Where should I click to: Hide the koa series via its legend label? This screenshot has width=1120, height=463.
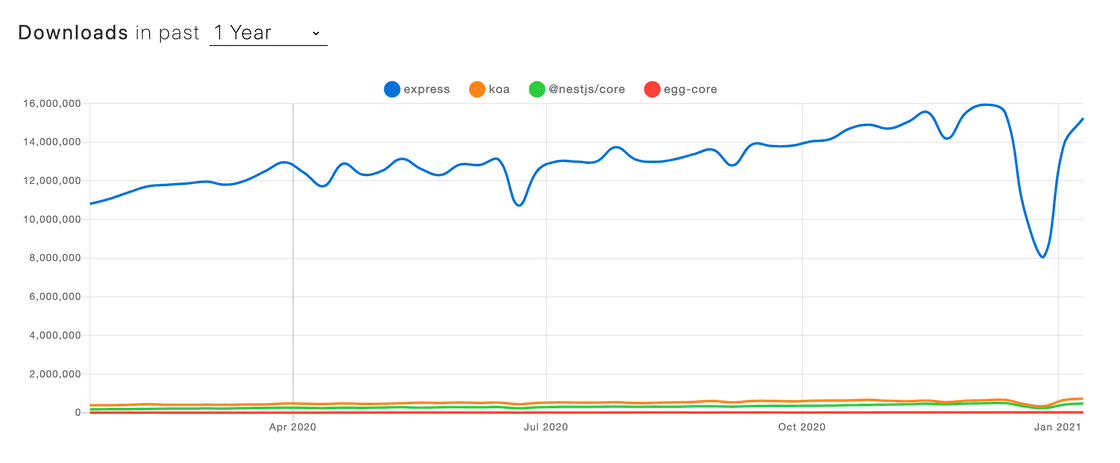(499, 89)
